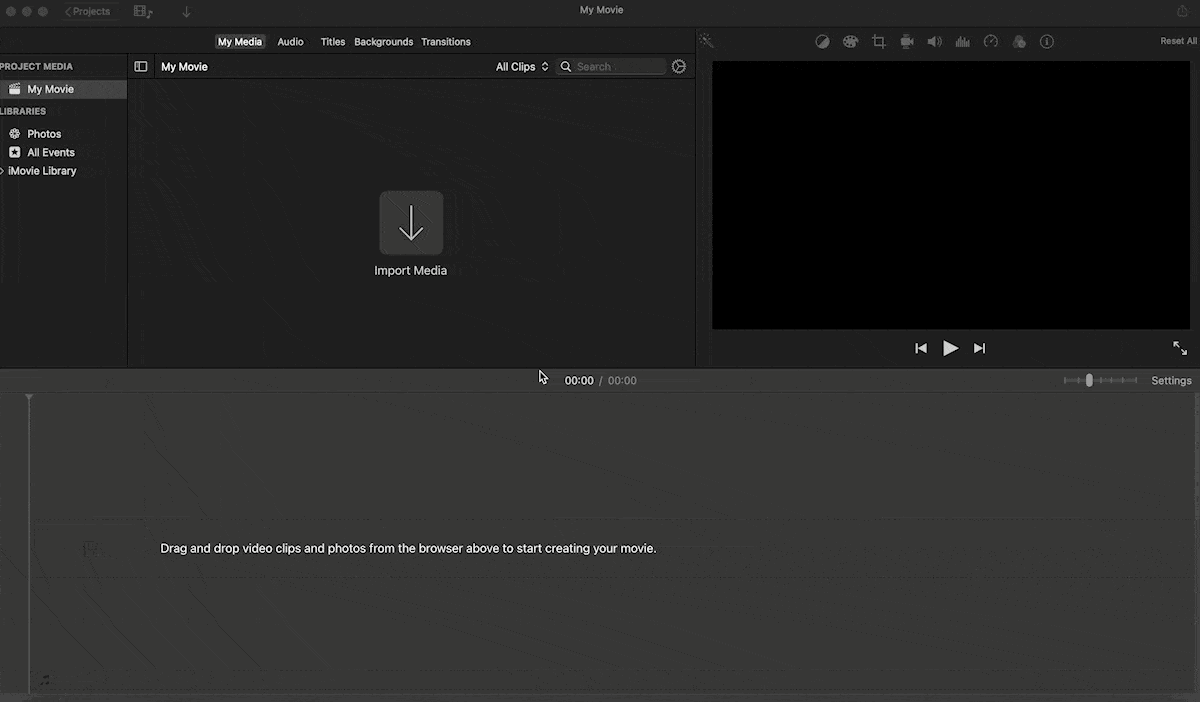This screenshot has width=1200, height=702.
Task: Open noise reduction and equalizer
Action: coord(963,42)
